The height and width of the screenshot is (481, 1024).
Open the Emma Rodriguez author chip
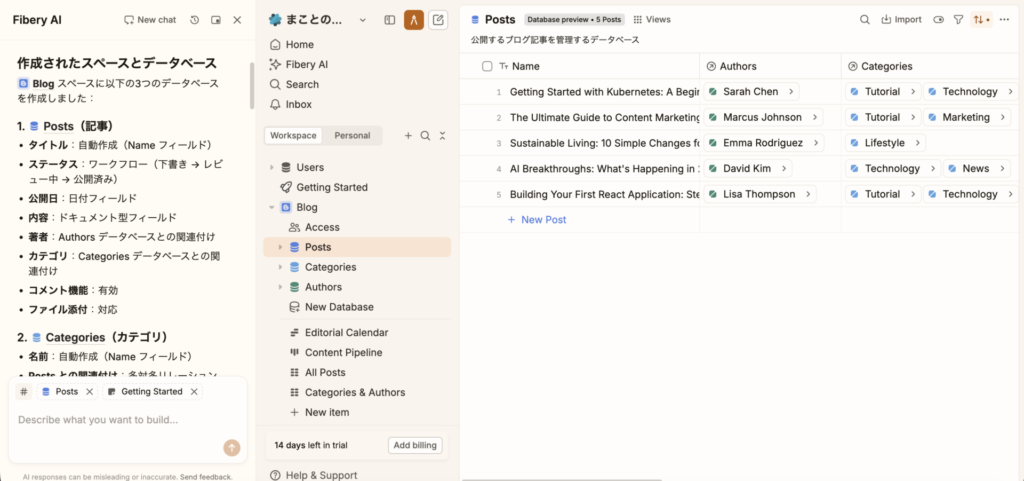click(763, 143)
